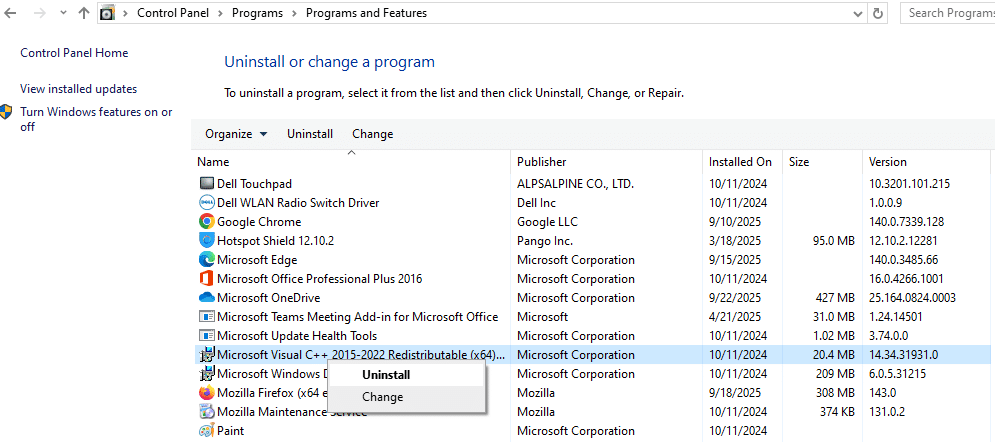The image size is (995, 442).
Task: Select the Google Chrome row name
Action: pos(259,222)
